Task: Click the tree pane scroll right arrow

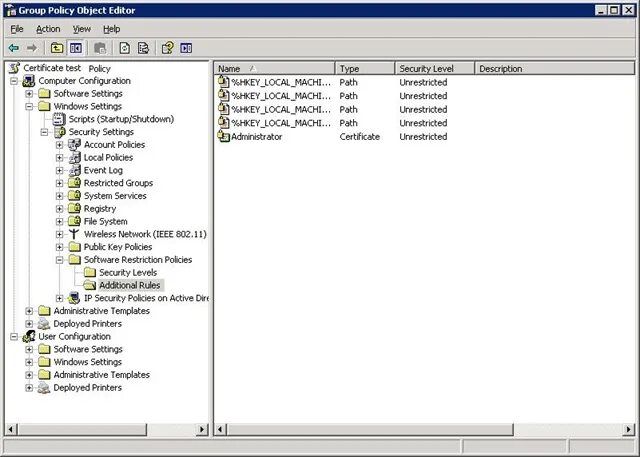Action: click(202, 429)
